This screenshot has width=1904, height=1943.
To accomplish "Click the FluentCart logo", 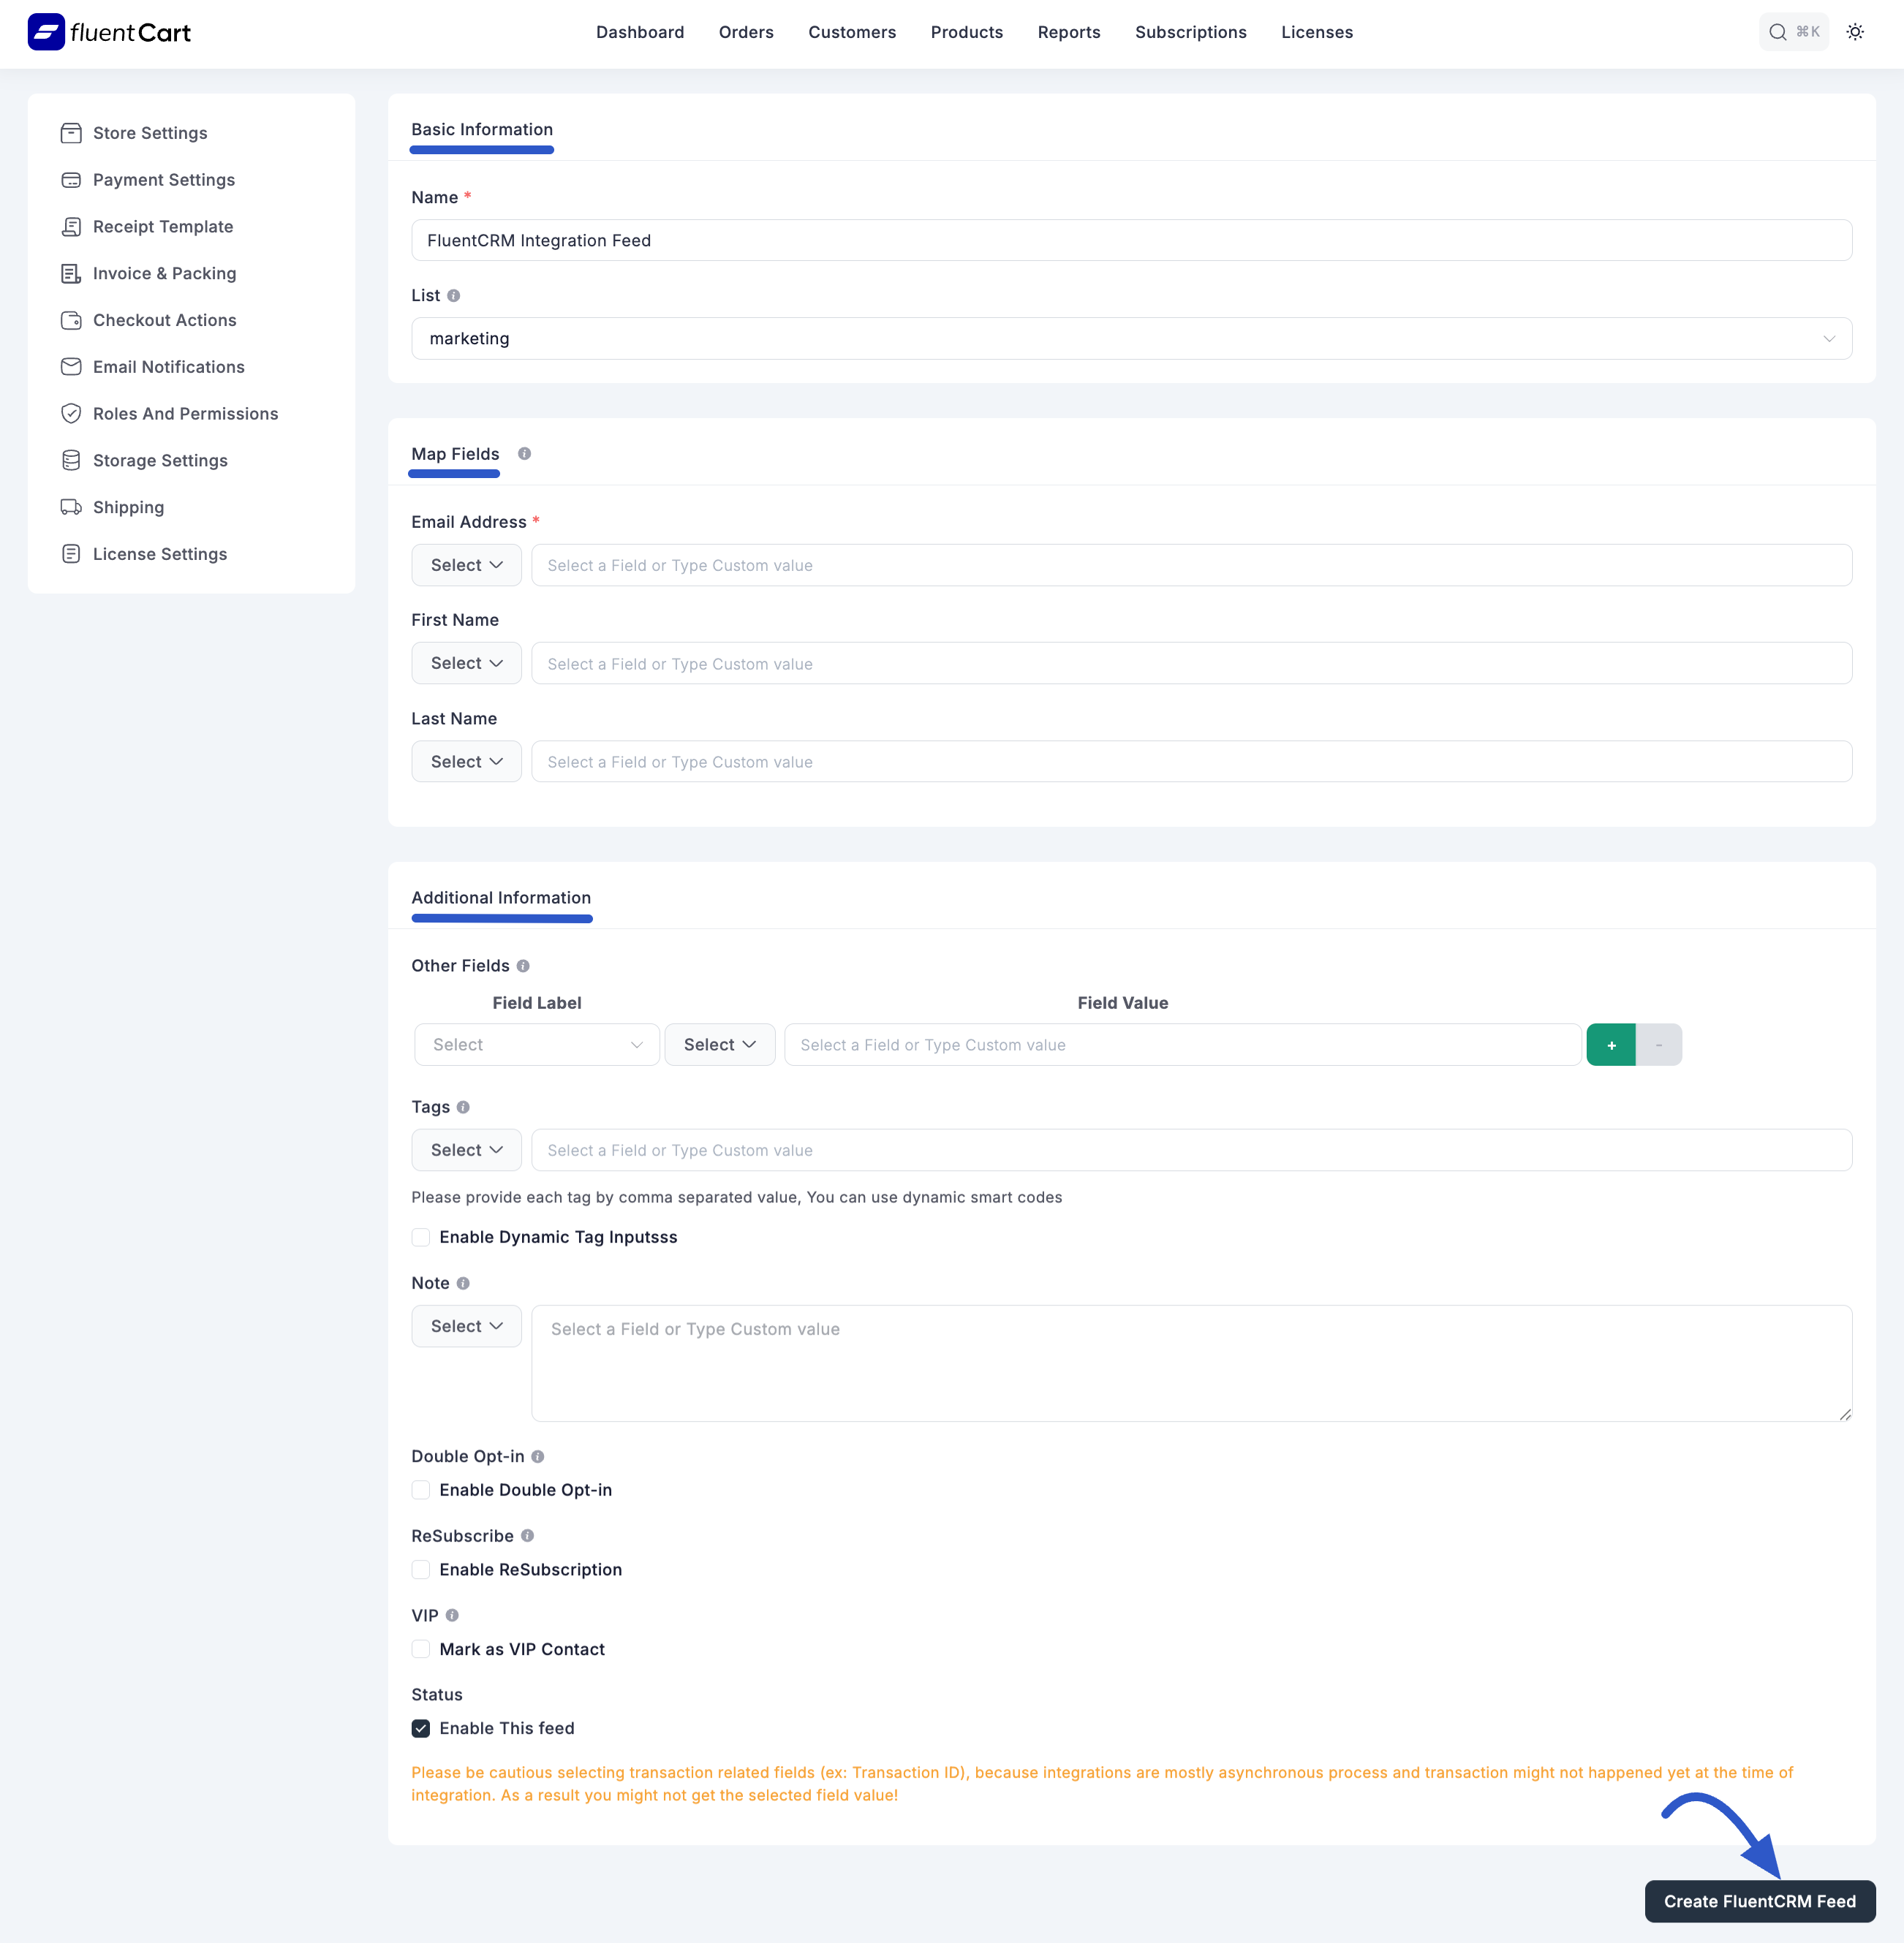I will point(109,32).
